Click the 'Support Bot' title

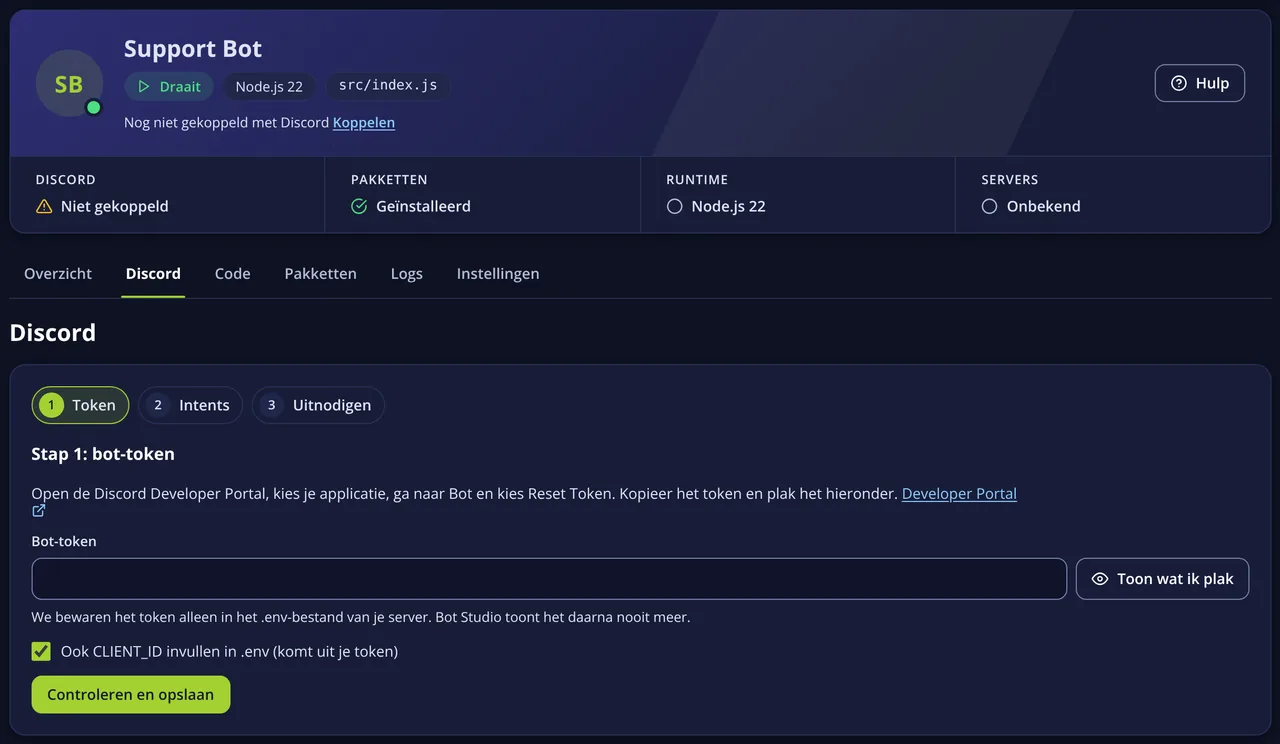click(x=193, y=49)
